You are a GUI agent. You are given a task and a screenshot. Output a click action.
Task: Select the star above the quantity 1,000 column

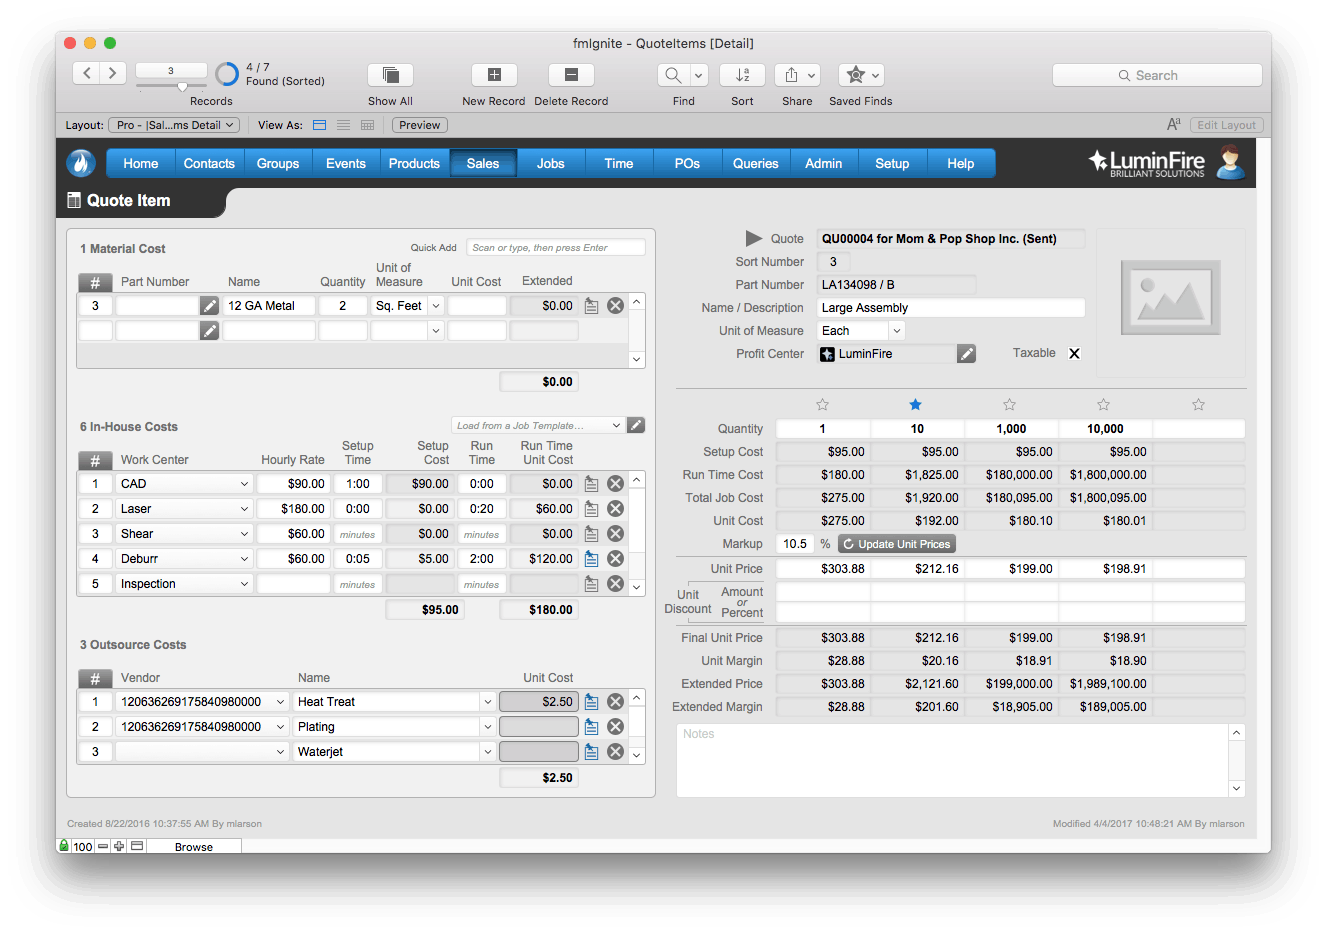tap(1009, 404)
